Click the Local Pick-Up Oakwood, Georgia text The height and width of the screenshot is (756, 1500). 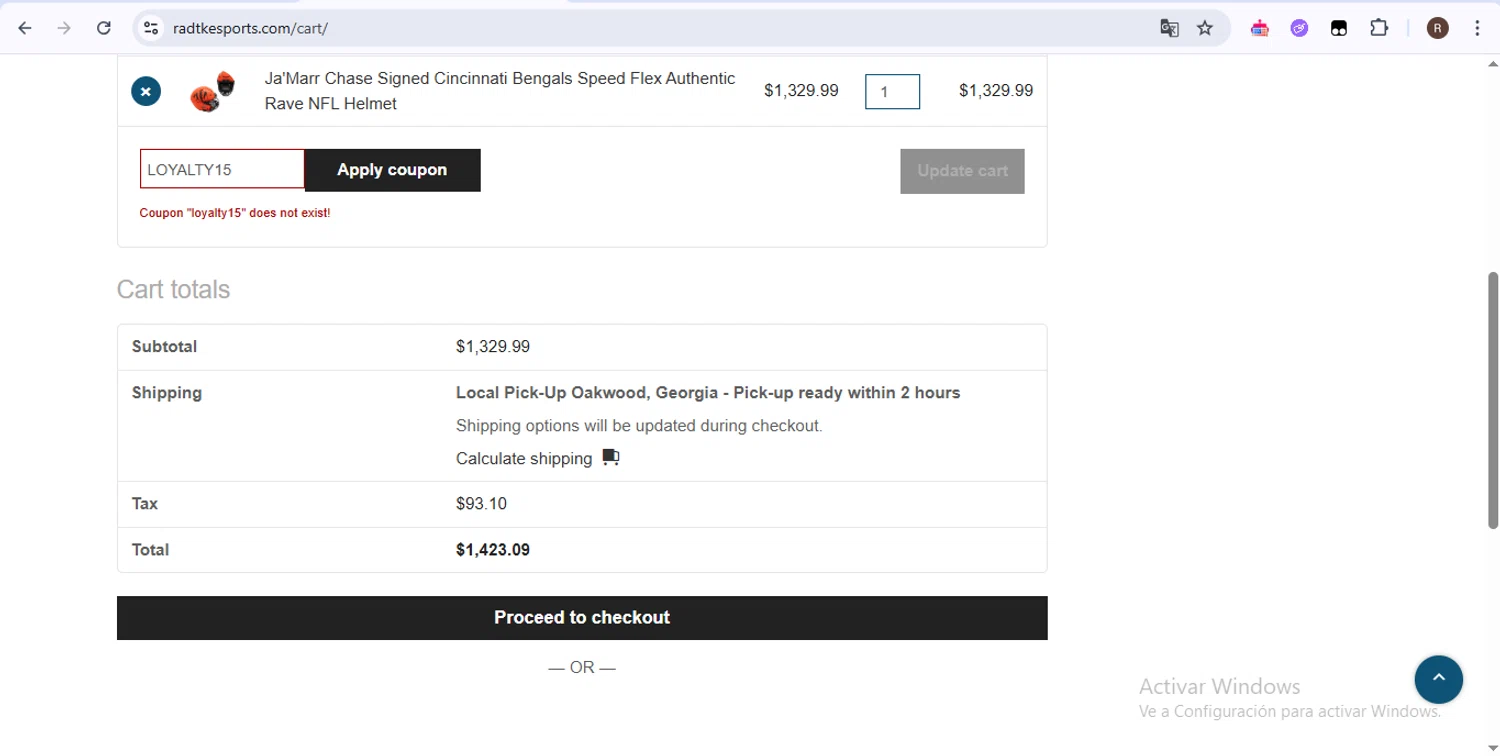click(708, 393)
